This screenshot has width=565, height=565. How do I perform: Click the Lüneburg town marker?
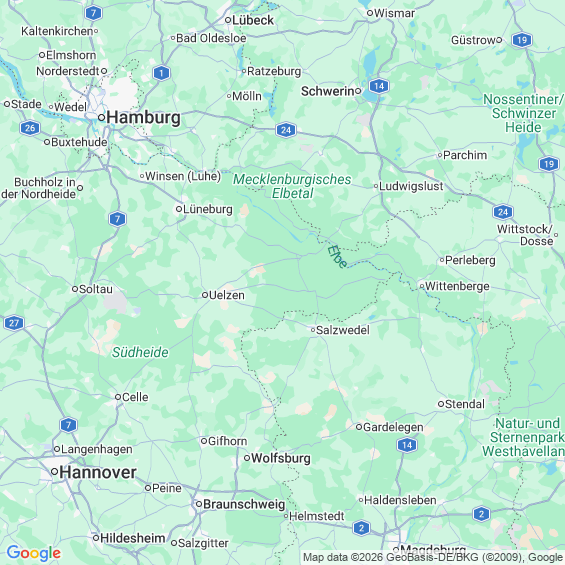tap(179, 209)
